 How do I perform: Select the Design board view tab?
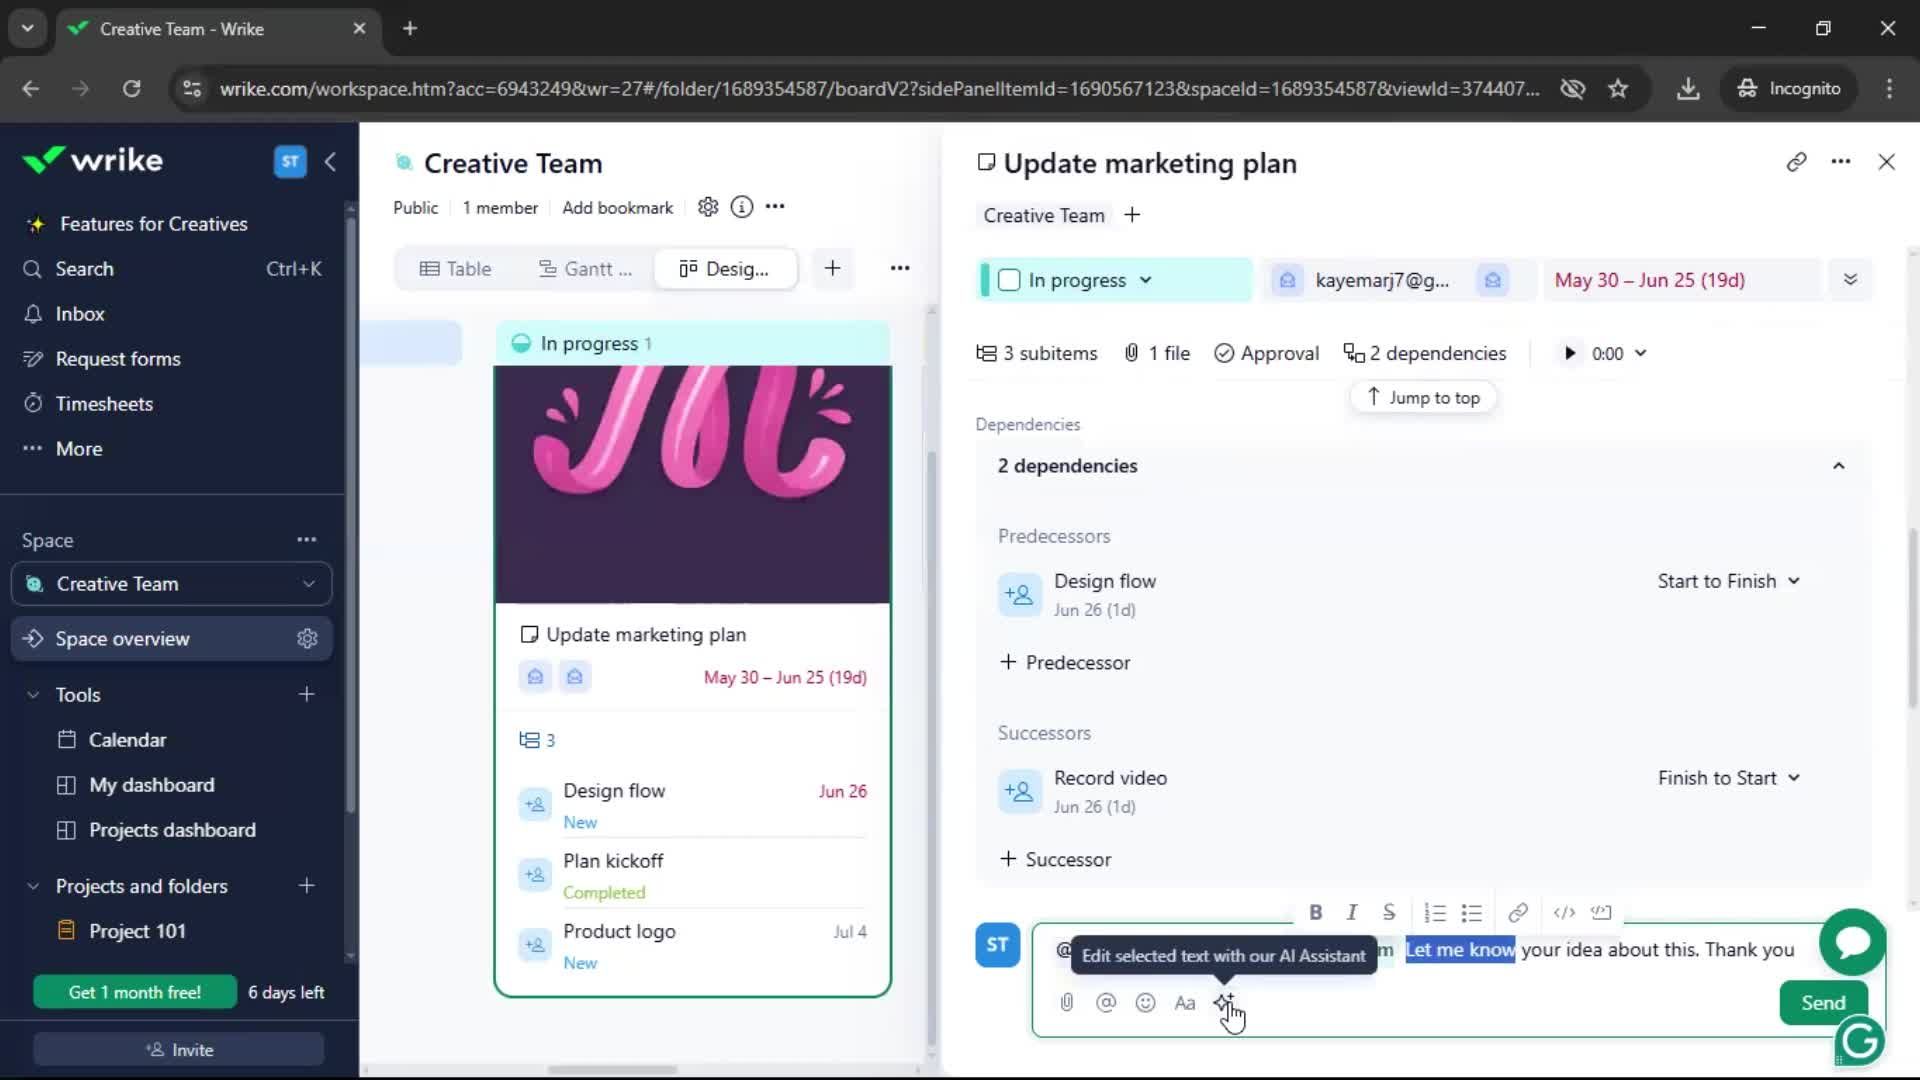click(725, 268)
